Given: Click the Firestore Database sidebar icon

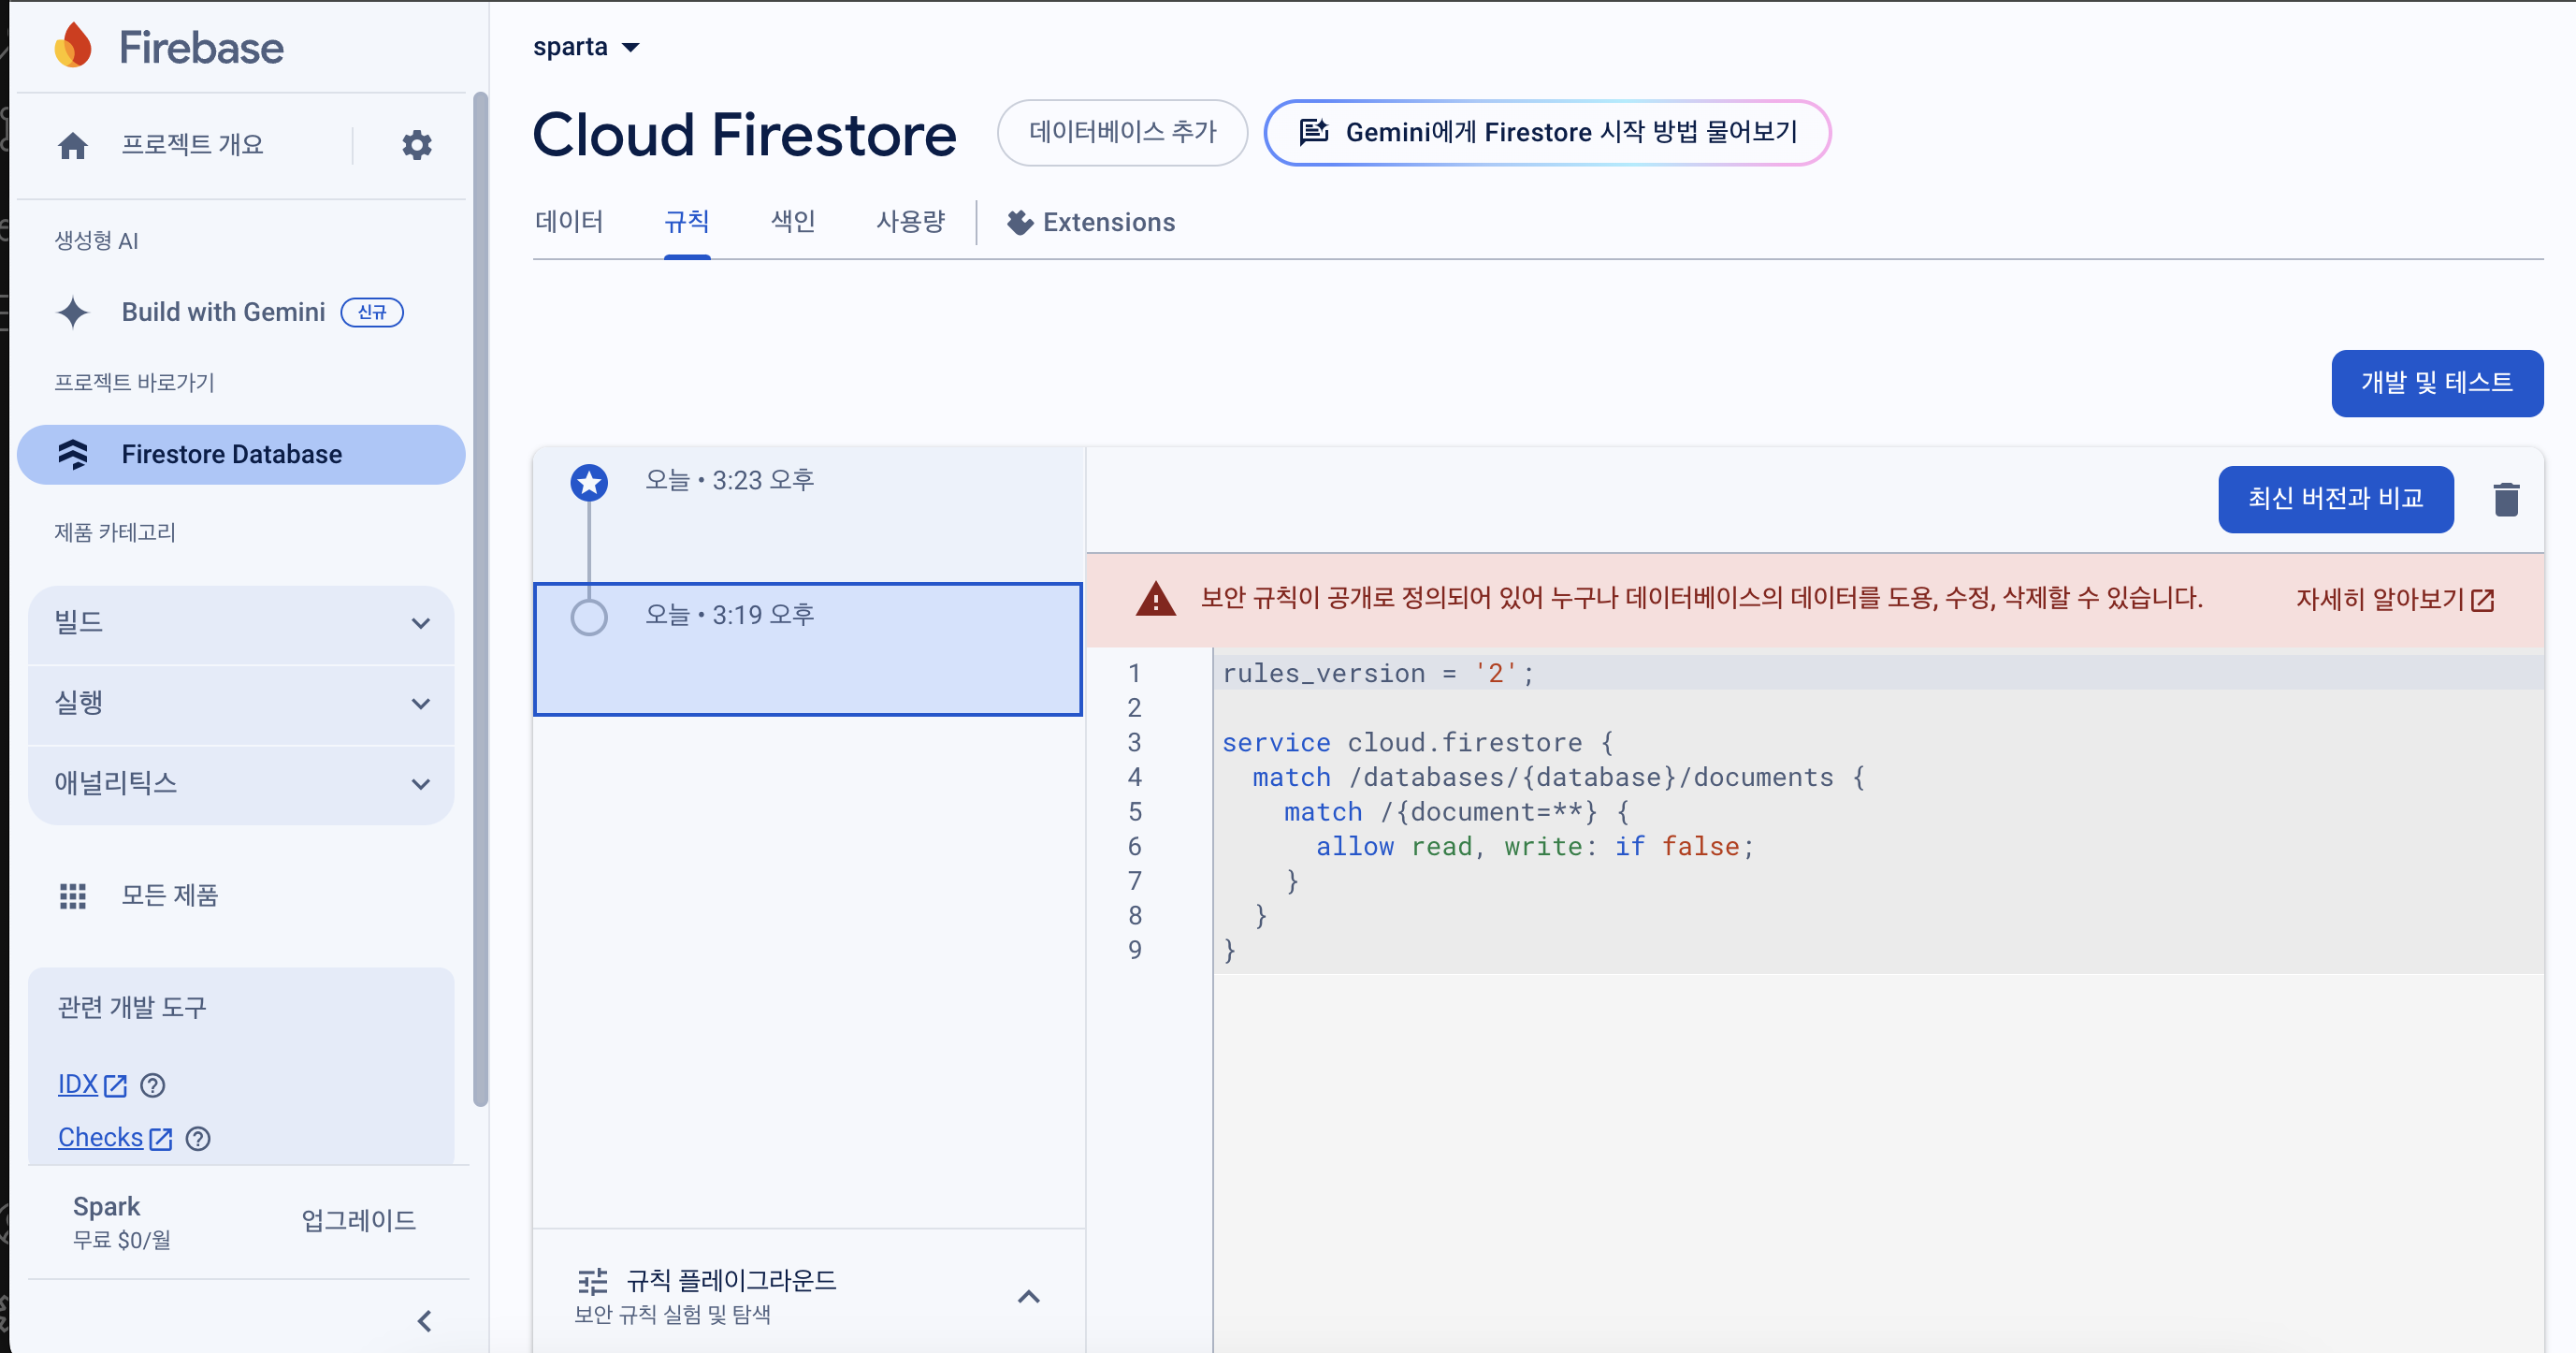Looking at the screenshot, I should [73, 454].
